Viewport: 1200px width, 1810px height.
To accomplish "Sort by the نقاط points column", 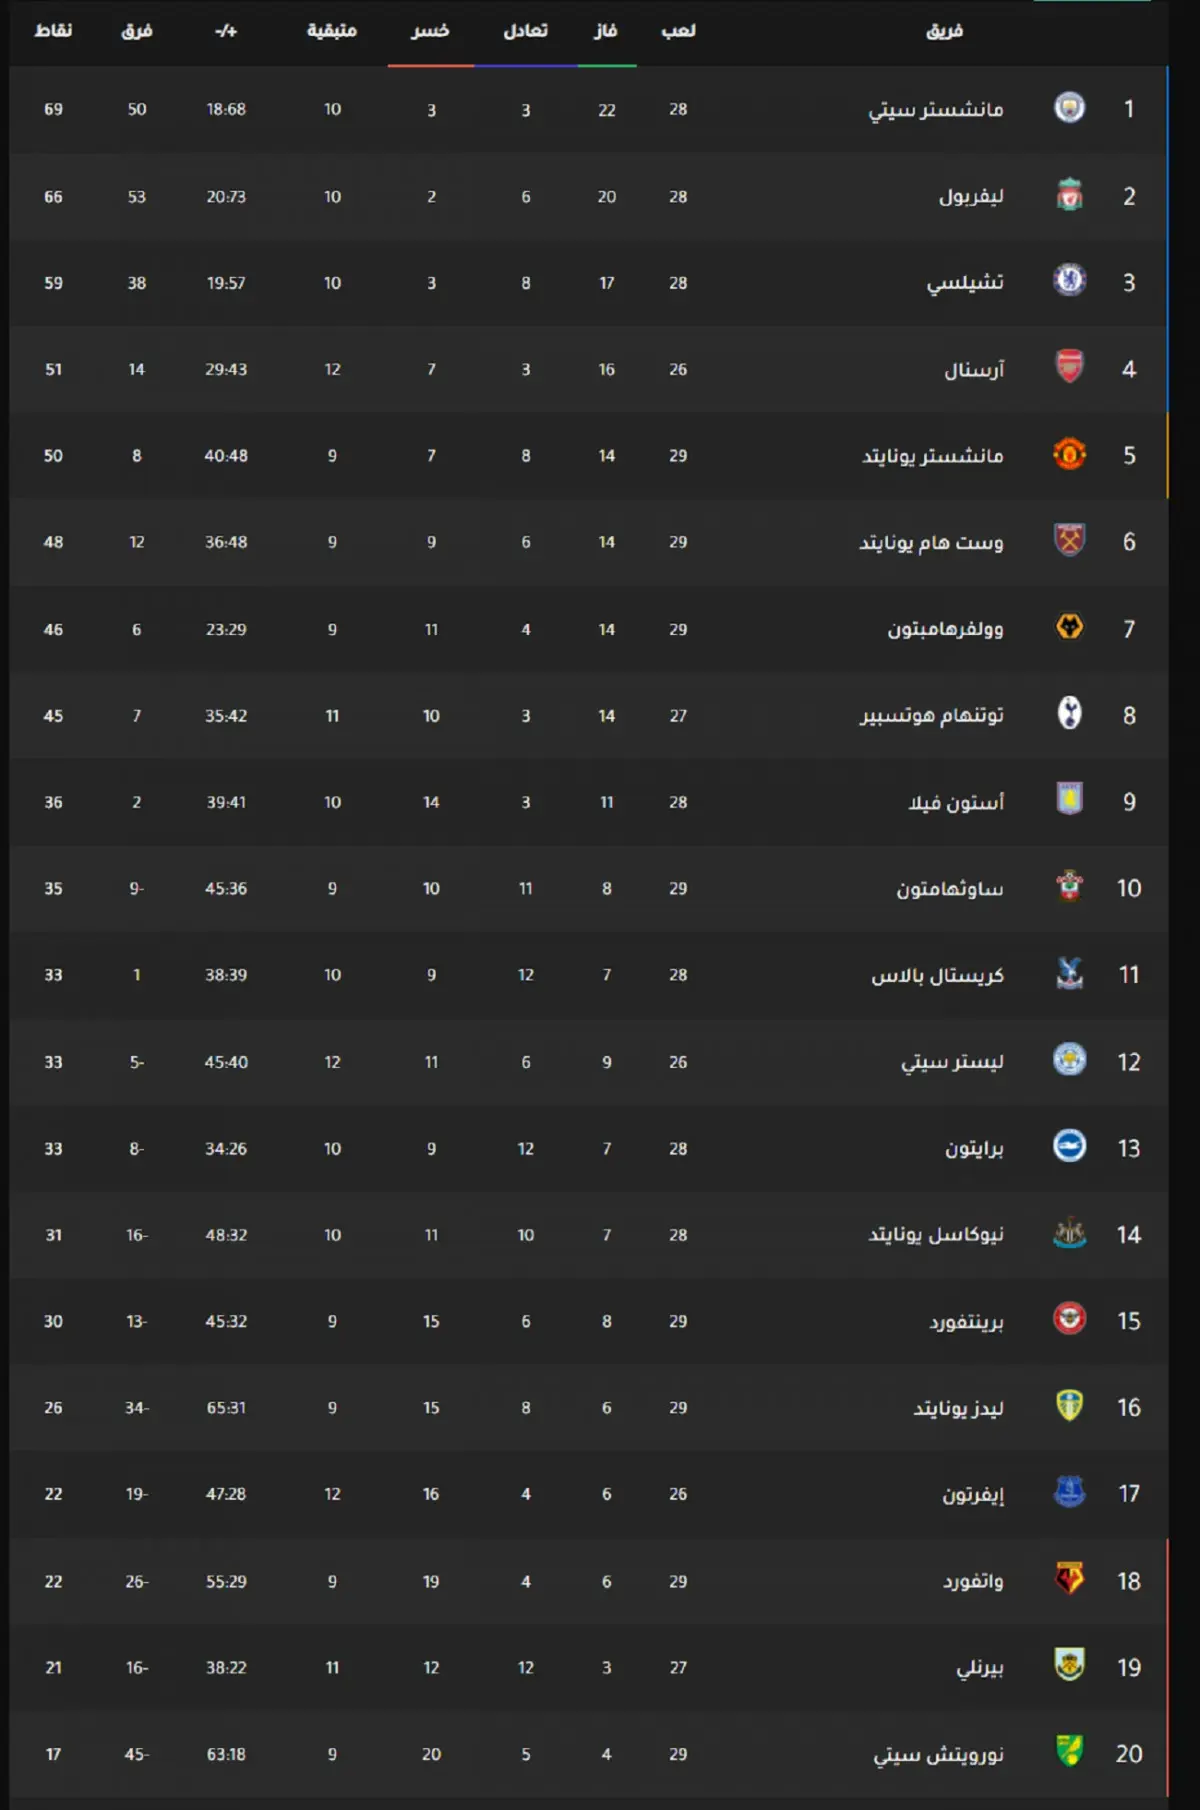I will click(x=53, y=31).
